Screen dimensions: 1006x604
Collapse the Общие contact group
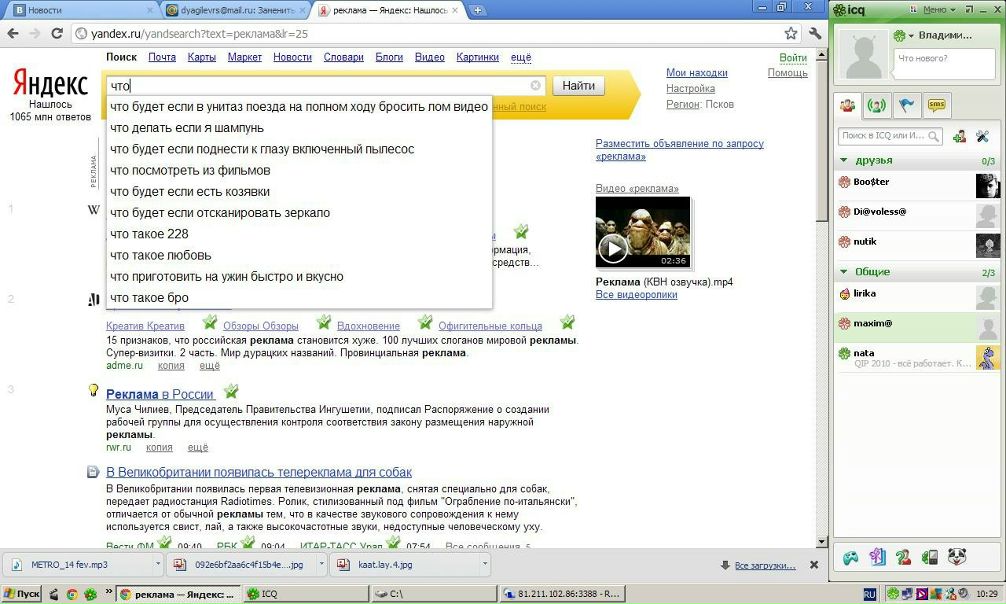click(x=845, y=272)
